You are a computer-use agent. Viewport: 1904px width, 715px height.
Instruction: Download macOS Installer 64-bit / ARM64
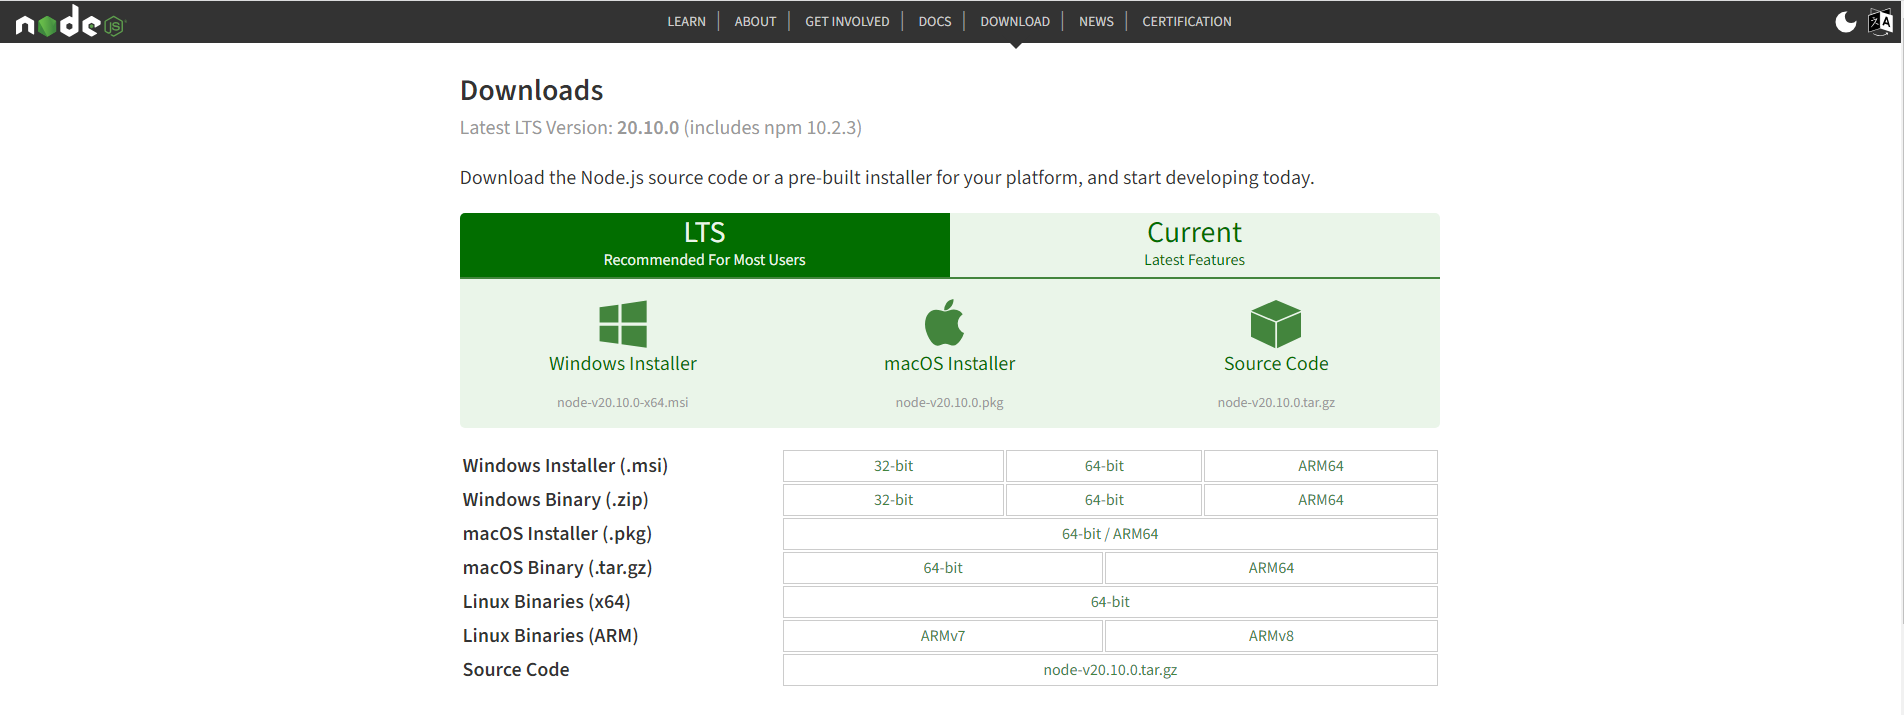coord(1110,534)
